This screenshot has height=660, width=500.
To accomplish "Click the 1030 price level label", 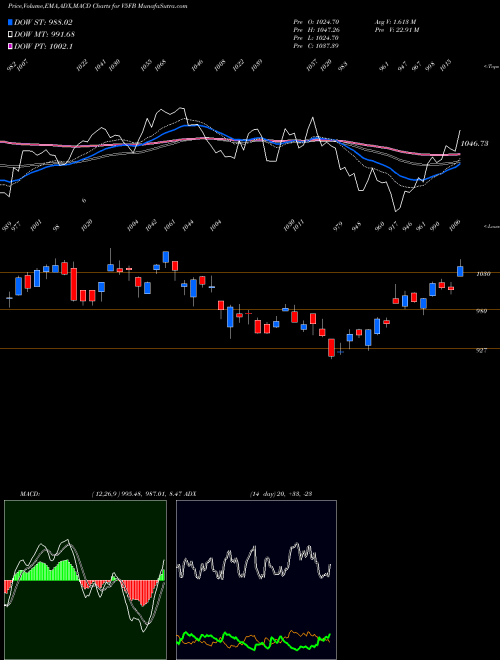I will pos(483,274).
